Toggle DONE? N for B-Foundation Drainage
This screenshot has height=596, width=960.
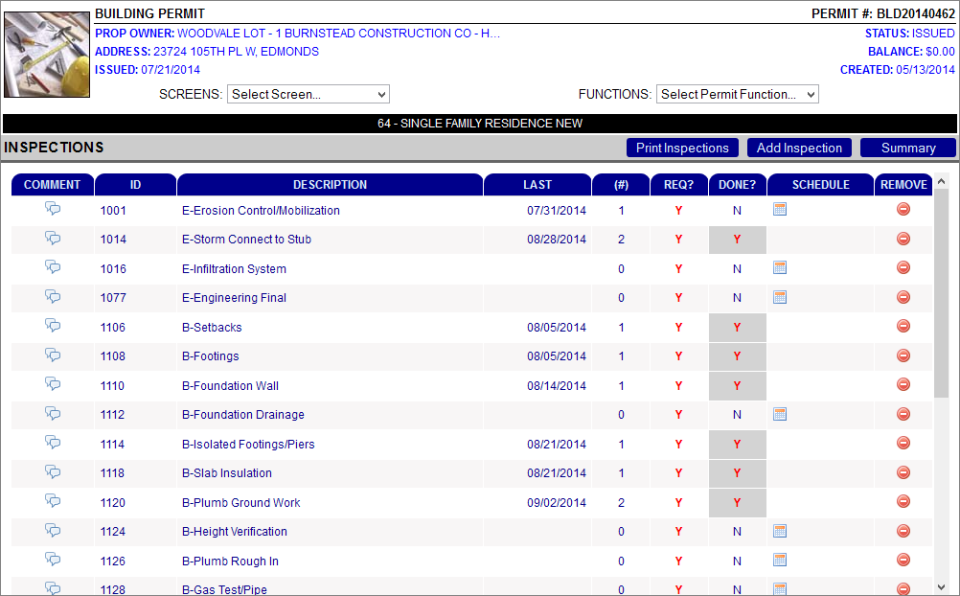[737, 415]
